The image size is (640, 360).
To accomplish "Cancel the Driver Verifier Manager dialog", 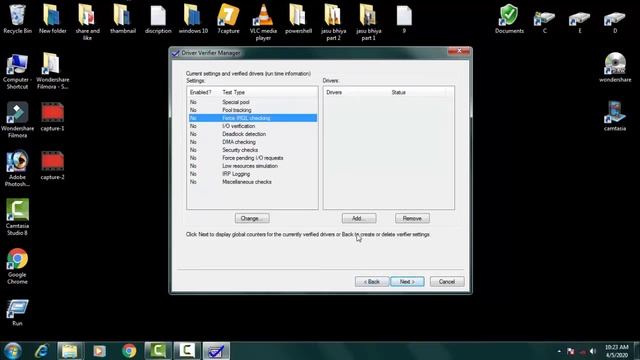I will 447,282.
